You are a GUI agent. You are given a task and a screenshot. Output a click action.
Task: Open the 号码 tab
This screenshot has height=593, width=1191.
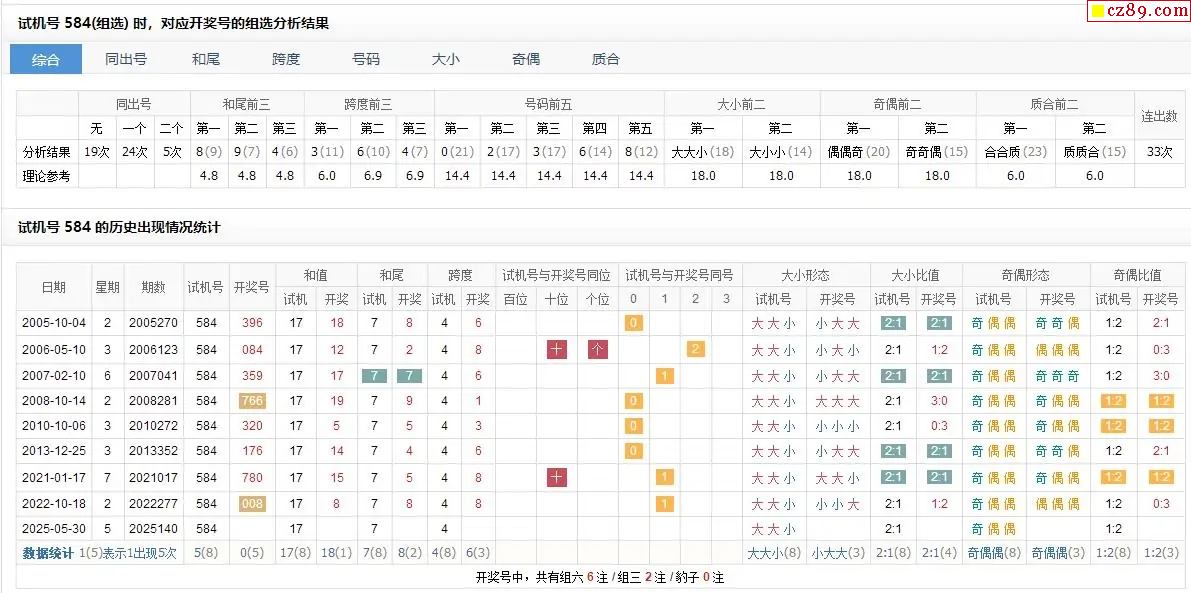[x=366, y=59]
